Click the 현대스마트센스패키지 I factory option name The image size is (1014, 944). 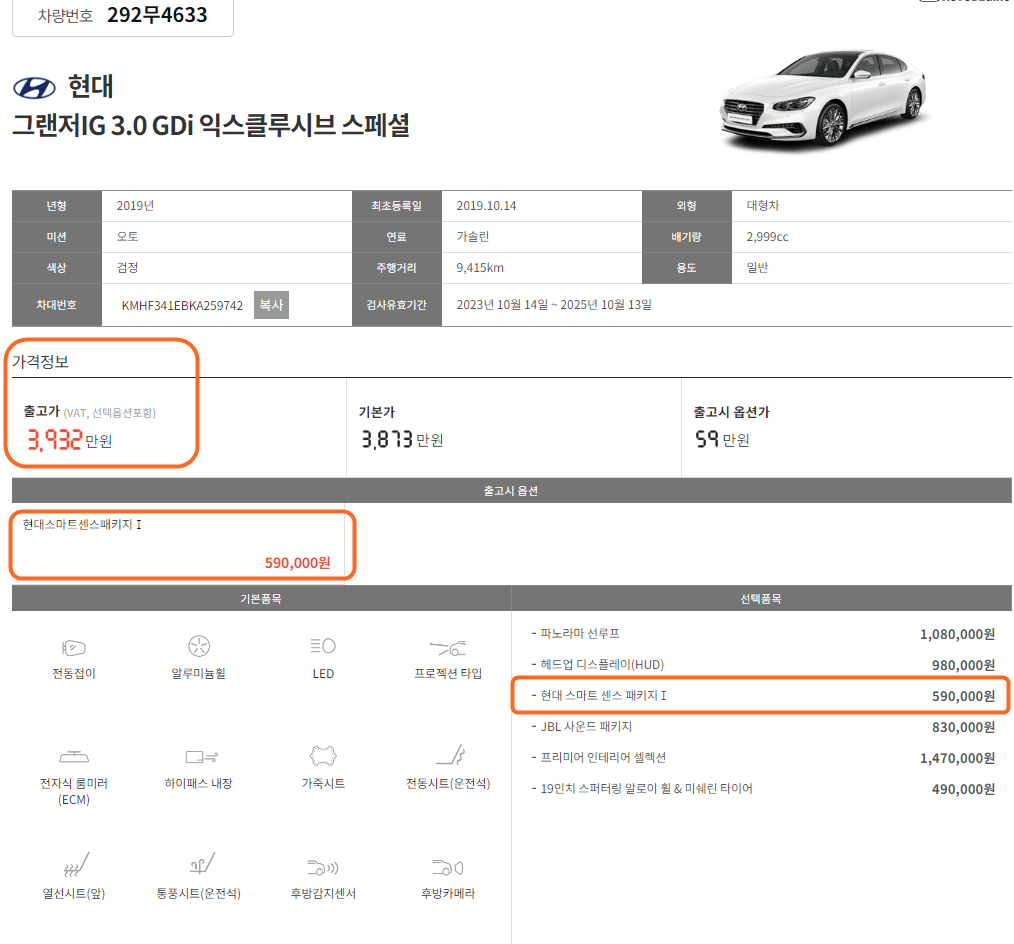tap(82, 524)
